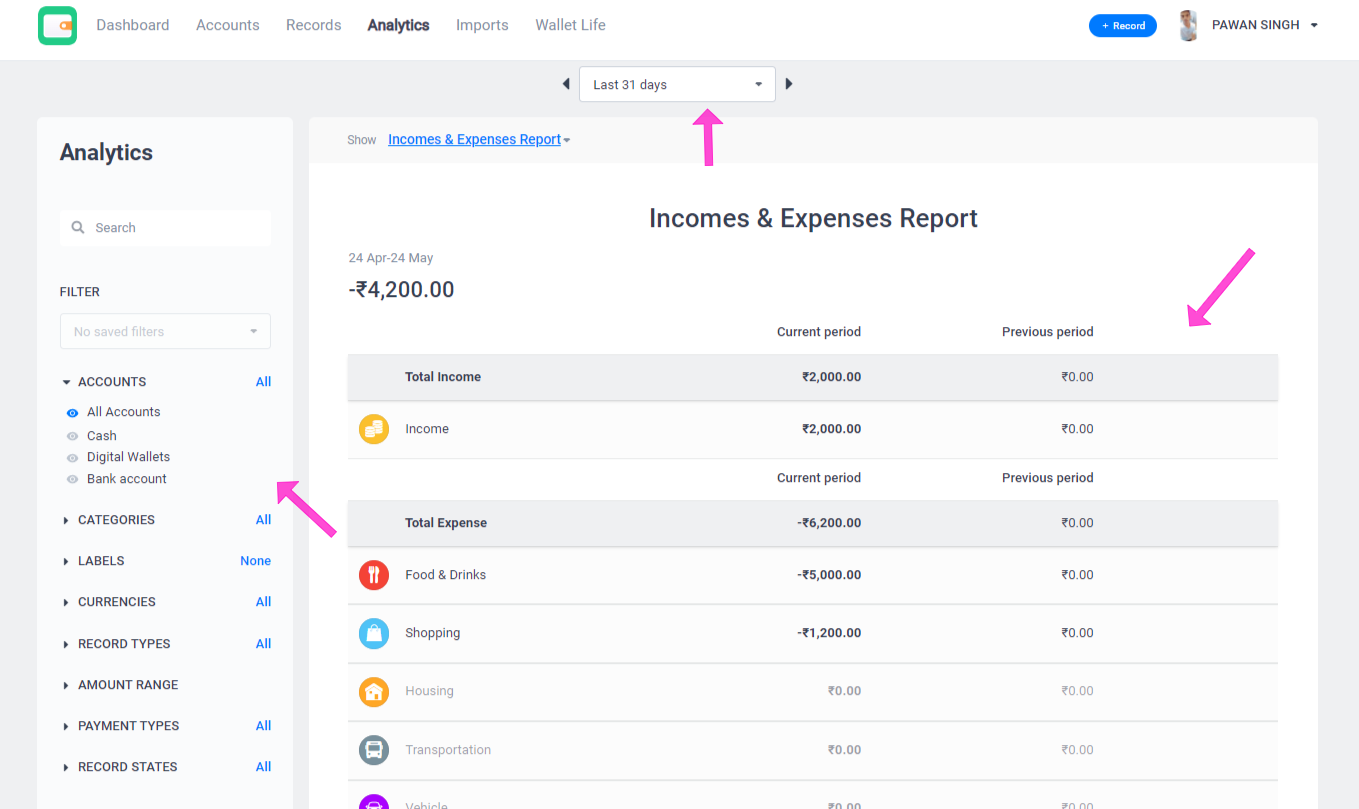
Task: Open the Last 31 days dropdown
Action: tap(677, 84)
